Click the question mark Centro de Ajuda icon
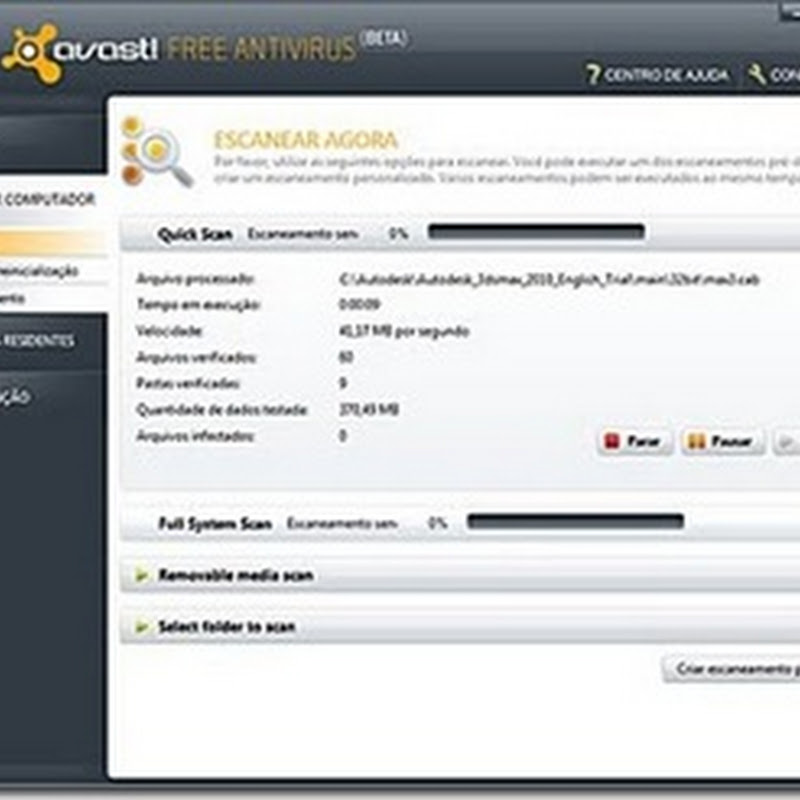The image size is (800, 800). coord(595,71)
